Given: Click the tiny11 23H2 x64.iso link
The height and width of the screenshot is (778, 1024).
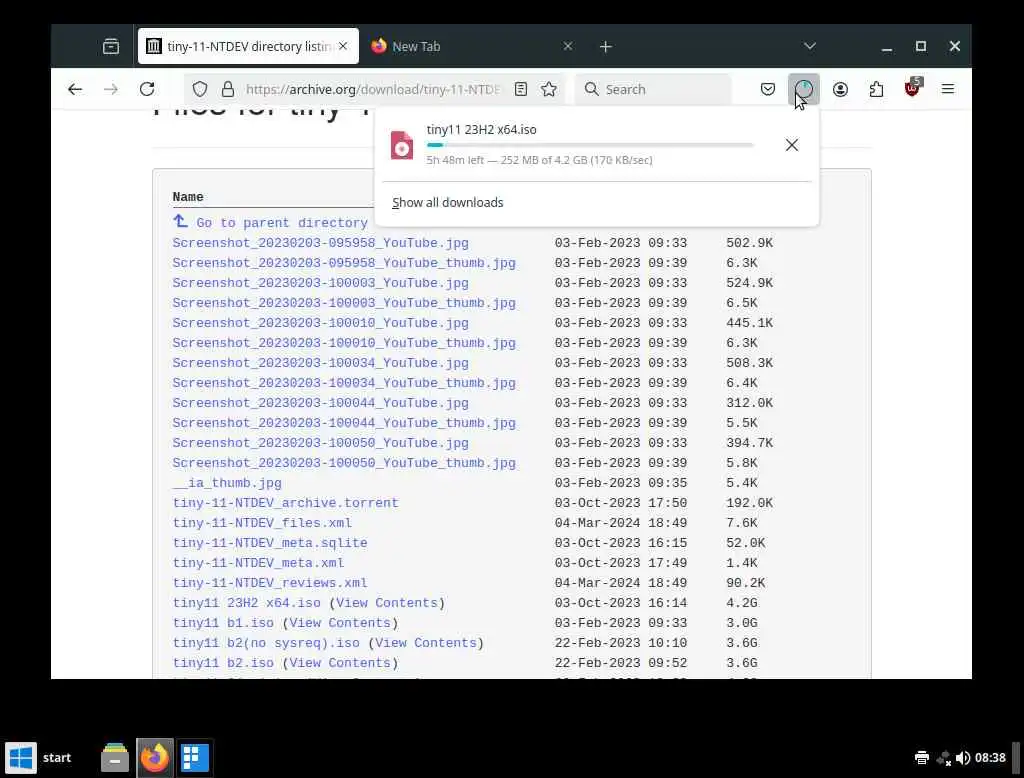Looking at the screenshot, I should pos(247,603).
